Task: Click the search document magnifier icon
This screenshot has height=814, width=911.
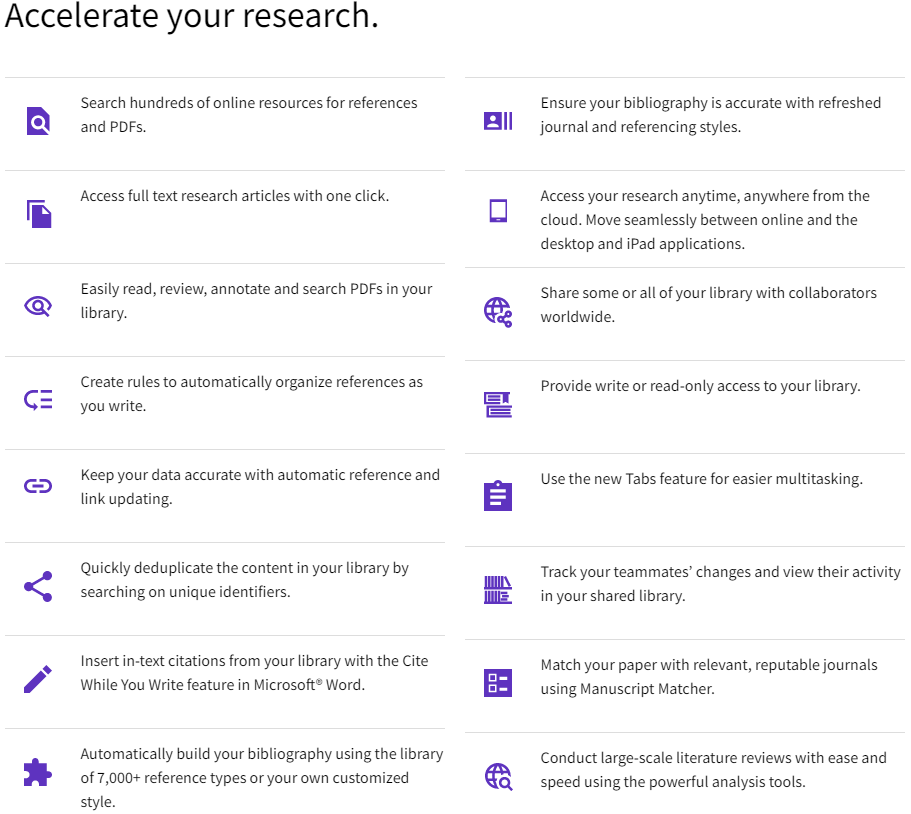Action: 38,121
